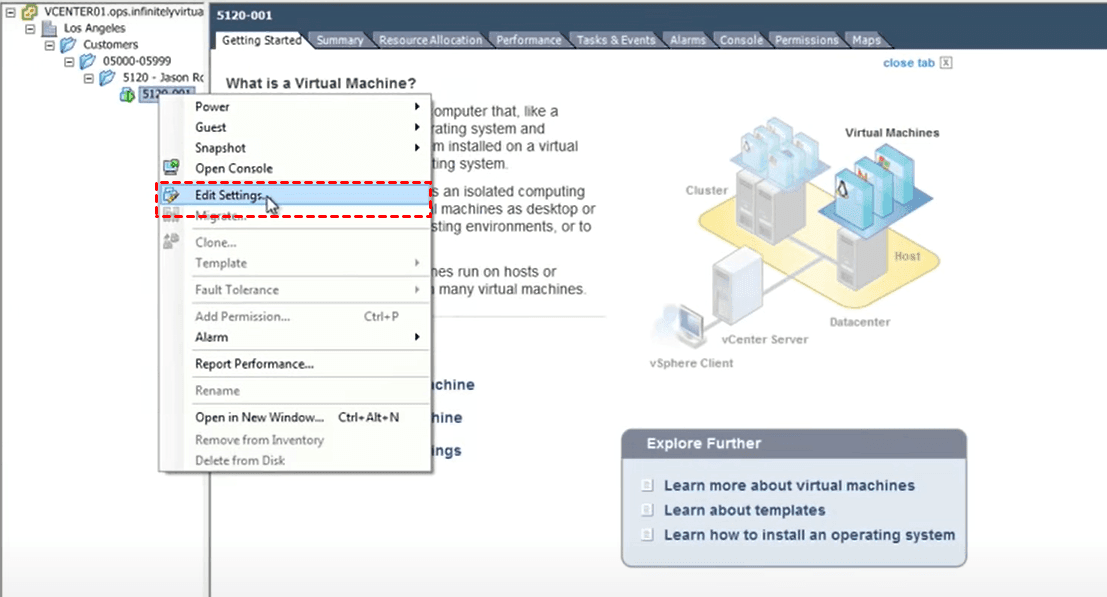Open the Power submenu
The image size is (1107, 597).
coord(295,107)
